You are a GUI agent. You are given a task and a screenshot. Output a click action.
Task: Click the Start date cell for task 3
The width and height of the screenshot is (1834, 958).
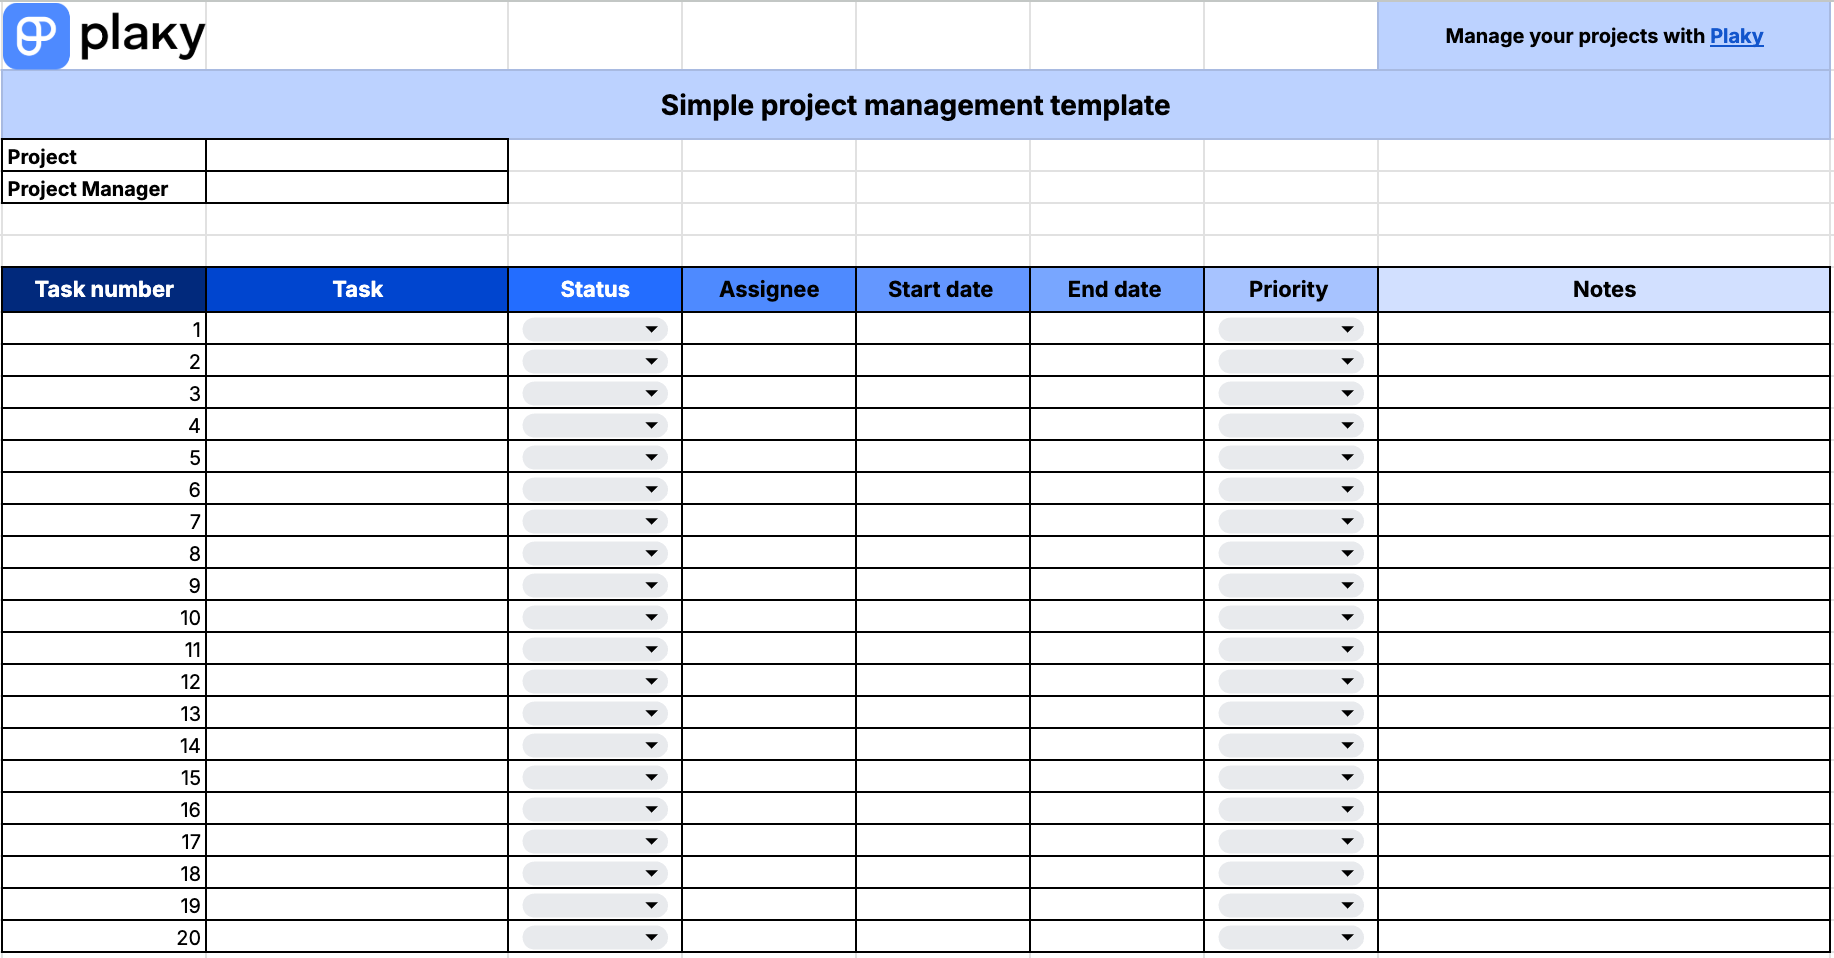pyautogui.click(x=941, y=392)
